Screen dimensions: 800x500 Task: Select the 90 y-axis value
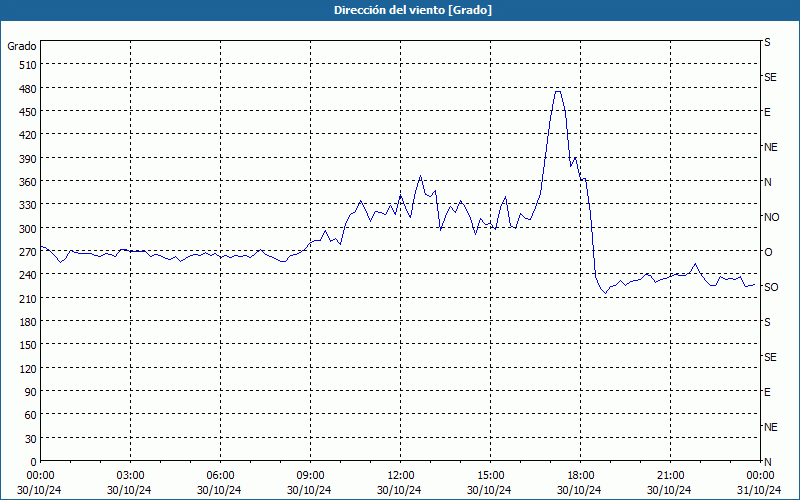pyautogui.click(x=31, y=391)
